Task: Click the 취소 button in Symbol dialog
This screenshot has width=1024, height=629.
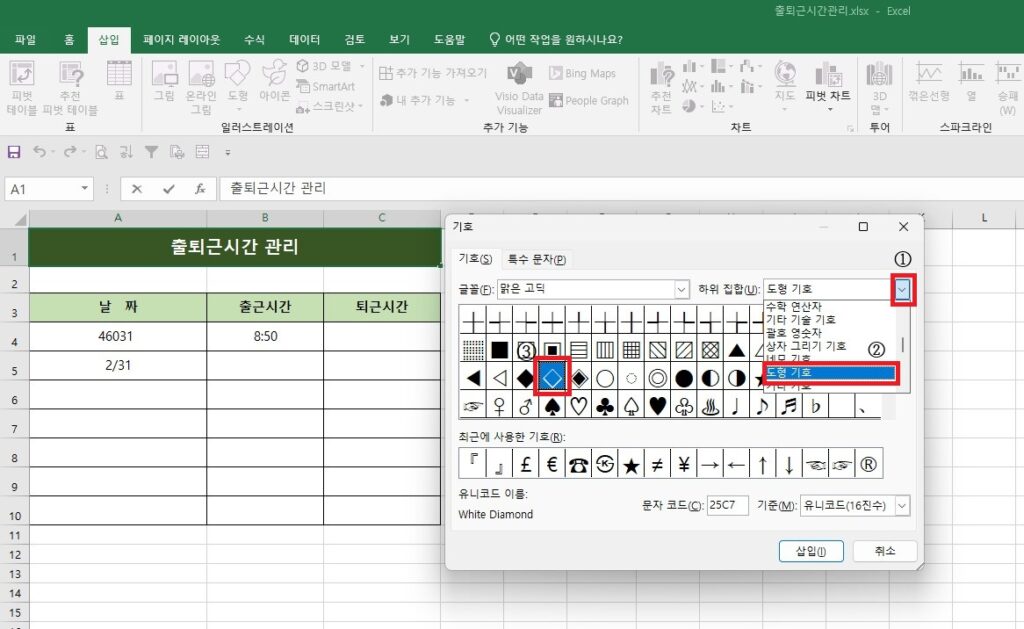Action: coord(885,551)
